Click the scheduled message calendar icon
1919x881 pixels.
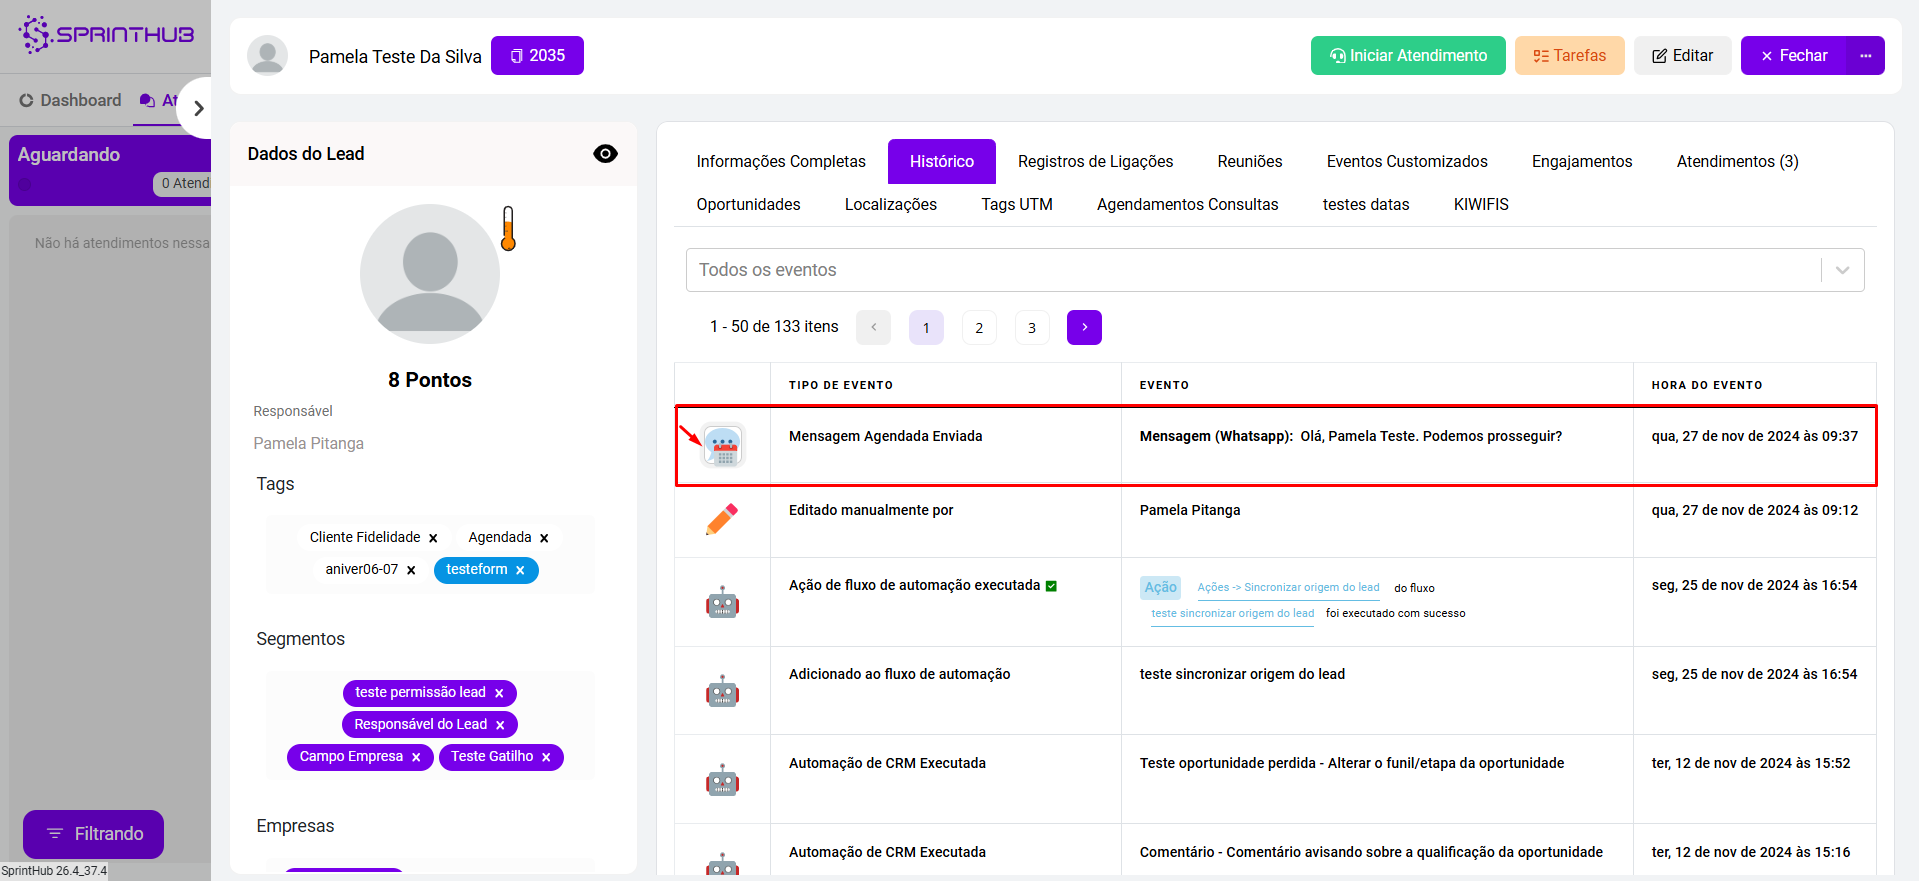pos(722,446)
